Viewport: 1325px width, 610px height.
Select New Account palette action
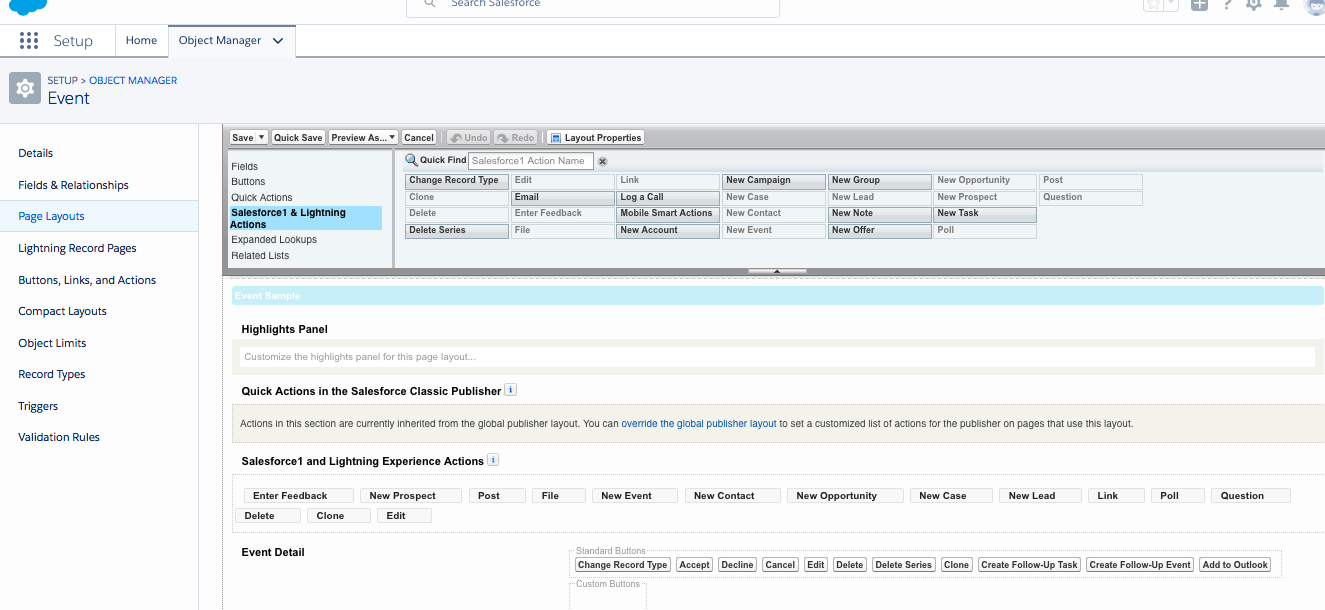[668, 230]
